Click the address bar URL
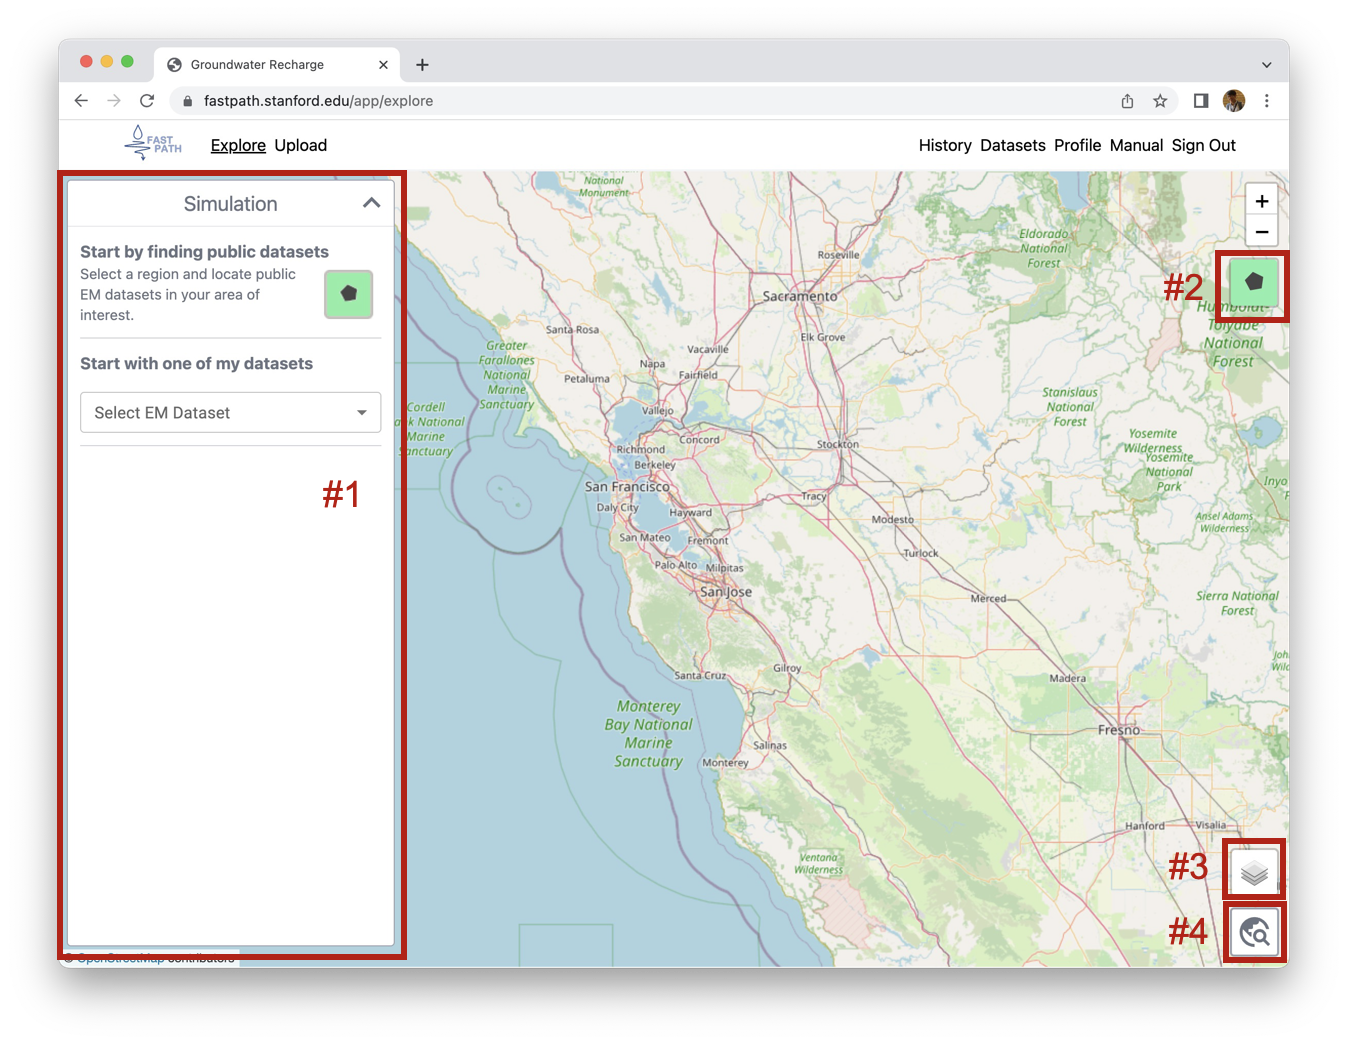Viewport: 1348px width, 1044px height. 318,100
